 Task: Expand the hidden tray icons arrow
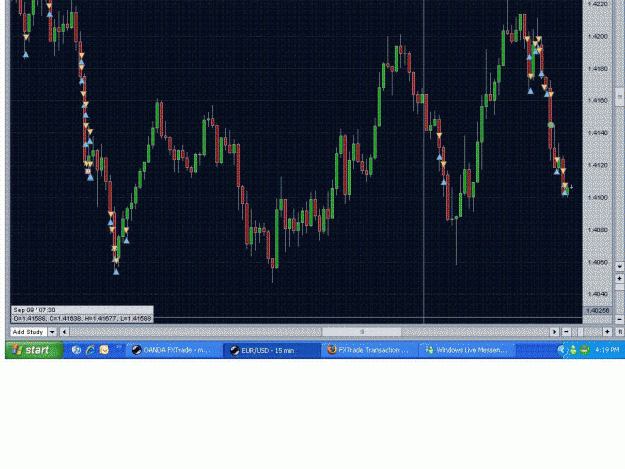coord(561,350)
